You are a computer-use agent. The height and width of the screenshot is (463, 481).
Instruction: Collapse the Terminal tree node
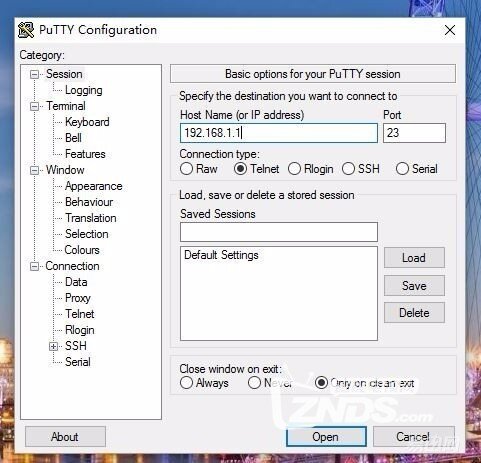[34, 107]
